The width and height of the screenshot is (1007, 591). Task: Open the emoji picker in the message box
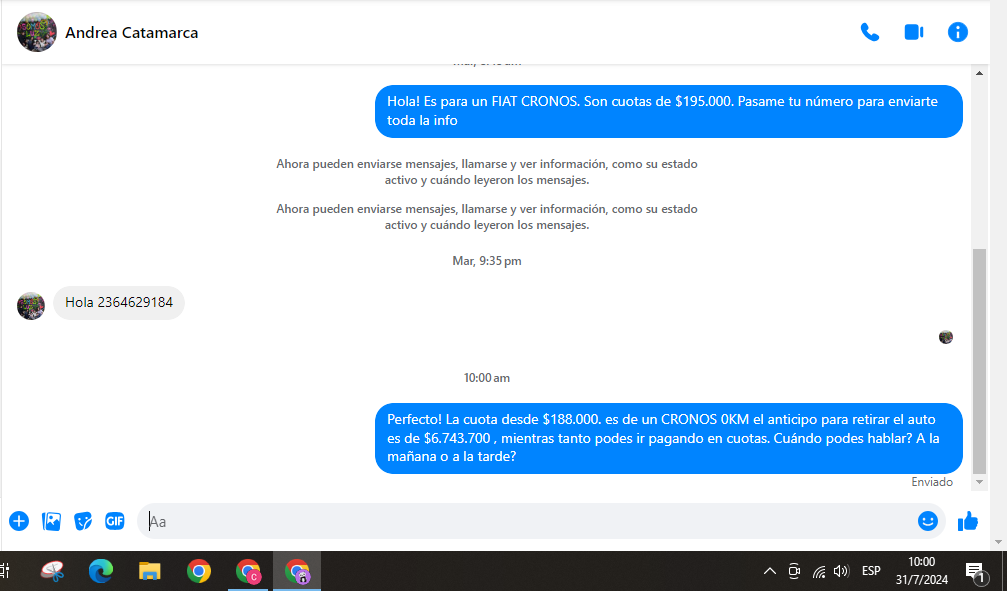pyautogui.click(x=927, y=521)
